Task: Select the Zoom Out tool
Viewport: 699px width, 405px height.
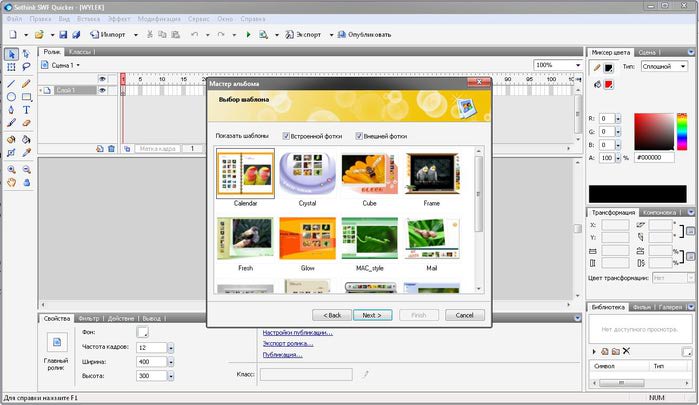Action: tap(26, 169)
